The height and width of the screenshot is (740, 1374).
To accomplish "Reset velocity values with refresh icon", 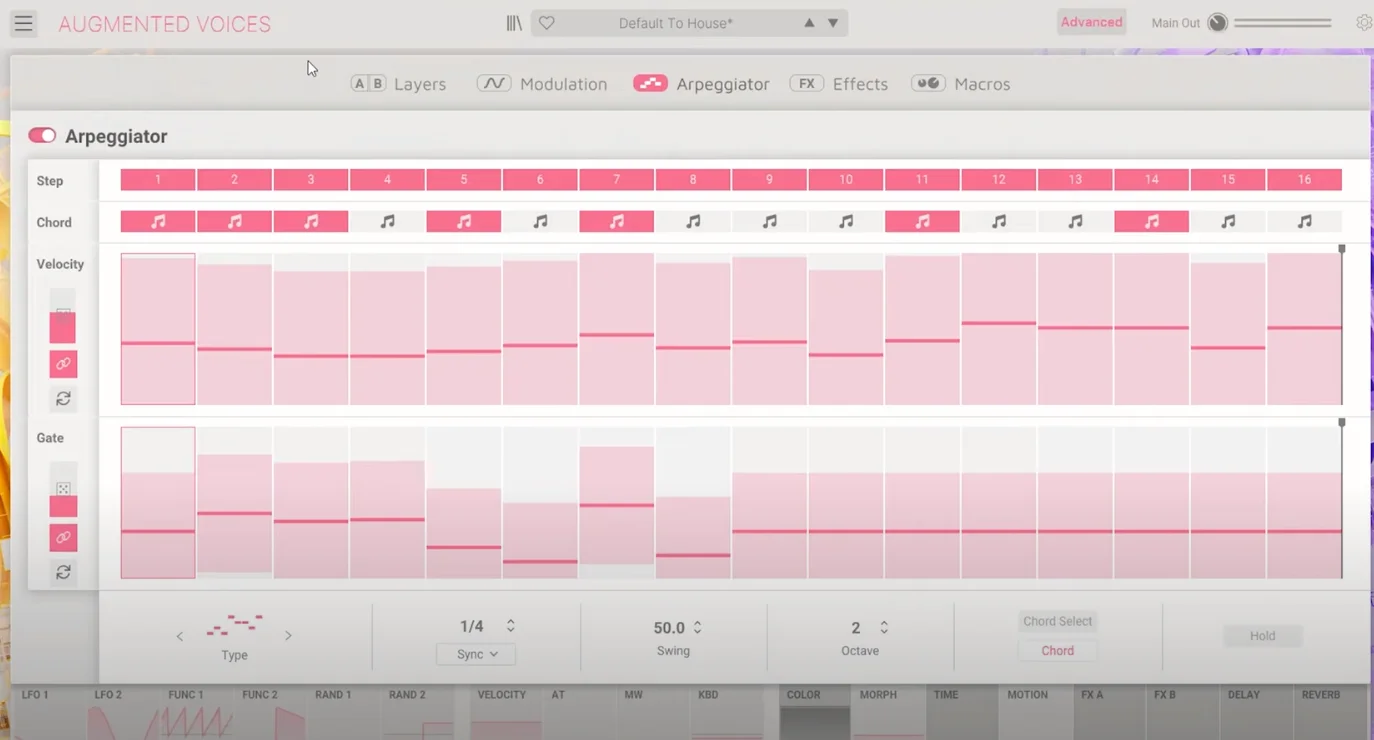I will (x=63, y=399).
